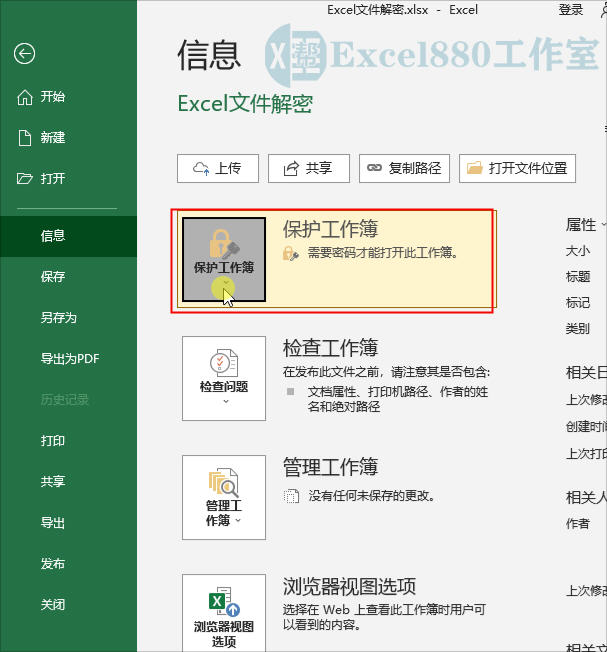
Task: Click the 登录 sign-in link
Action: point(571,10)
